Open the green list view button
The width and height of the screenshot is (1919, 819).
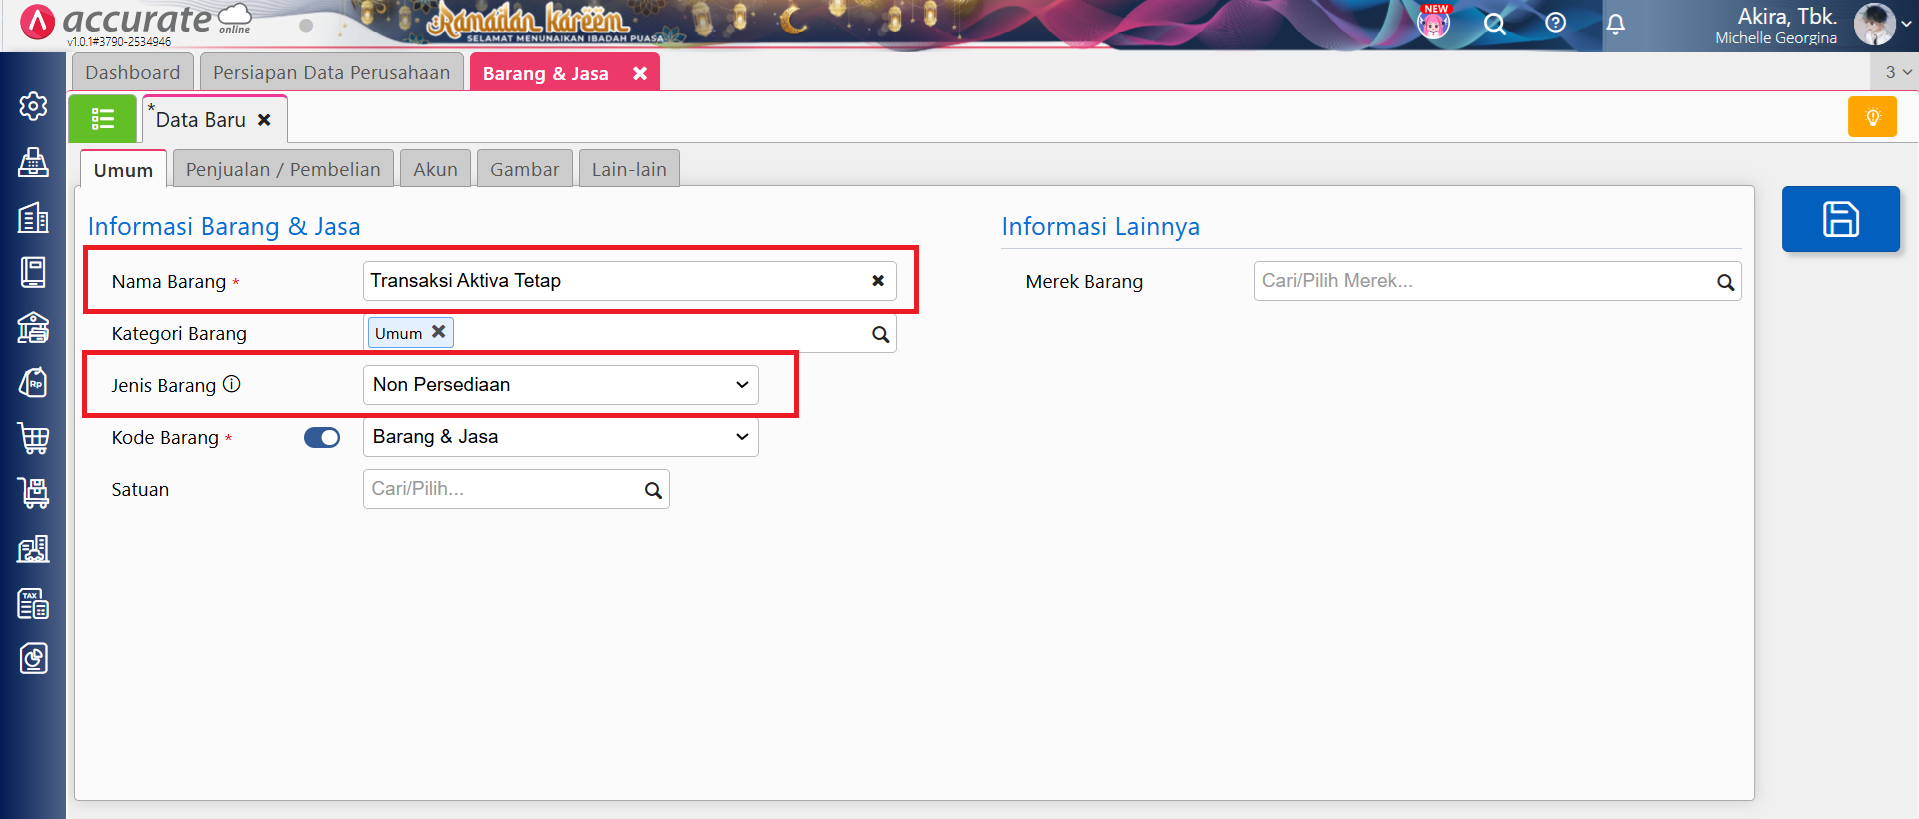point(102,119)
